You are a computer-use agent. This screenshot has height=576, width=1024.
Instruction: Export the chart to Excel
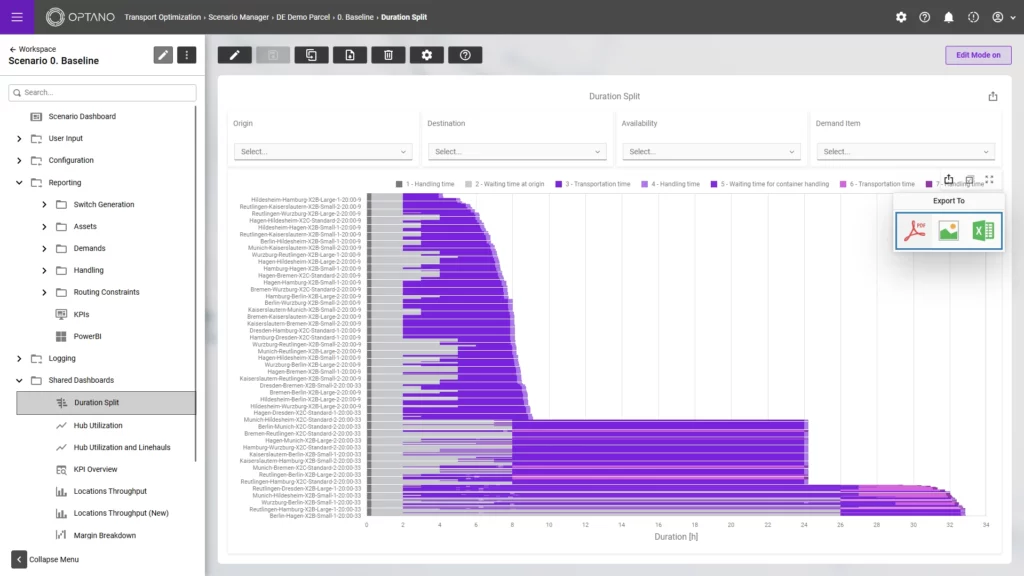coord(980,230)
